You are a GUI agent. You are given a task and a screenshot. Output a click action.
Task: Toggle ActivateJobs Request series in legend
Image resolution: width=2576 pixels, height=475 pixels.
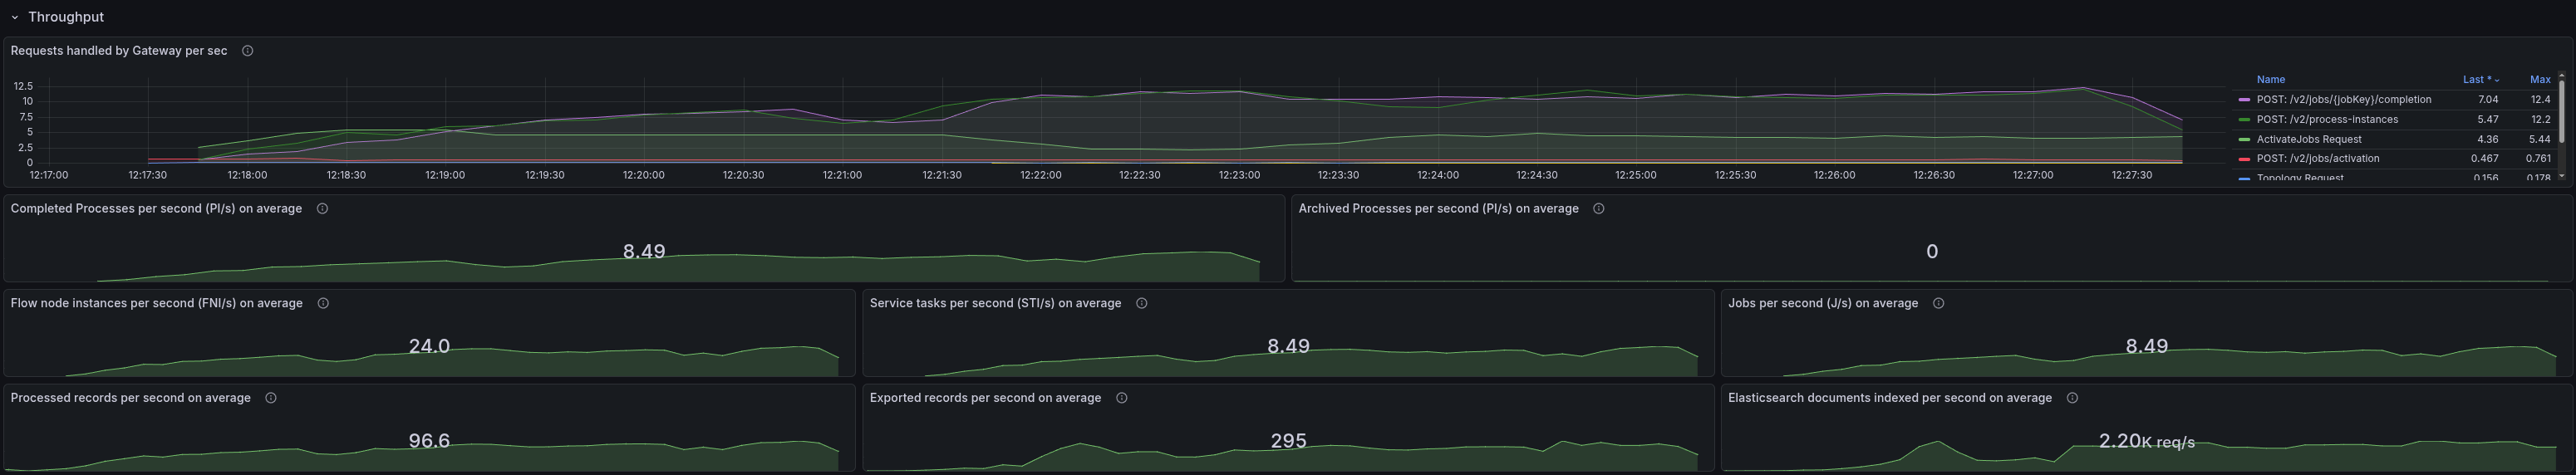pyautogui.click(x=2308, y=140)
